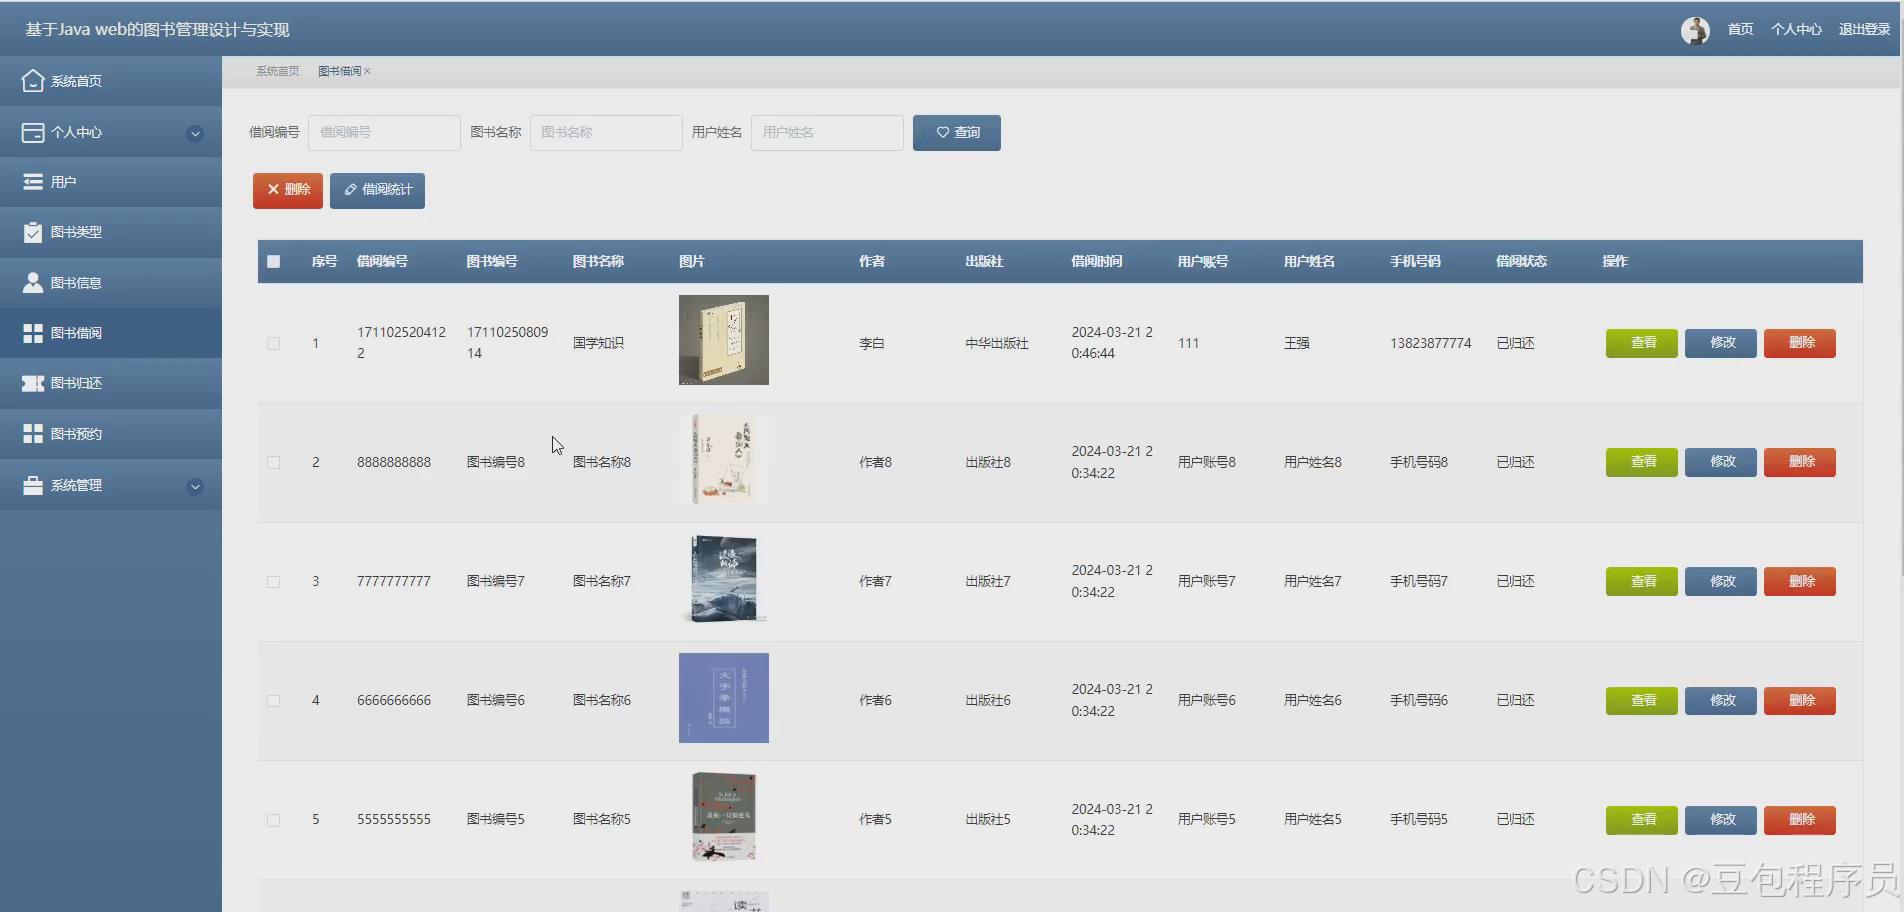Click the 借阅状态 column header

point(1521,262)
